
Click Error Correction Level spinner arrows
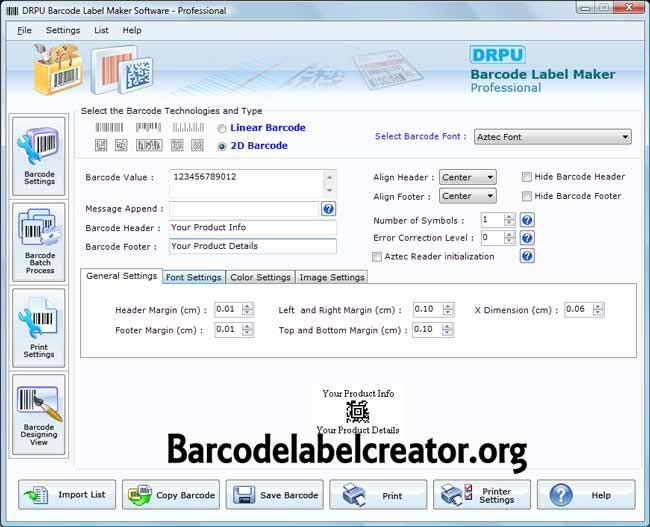[509, 238]
